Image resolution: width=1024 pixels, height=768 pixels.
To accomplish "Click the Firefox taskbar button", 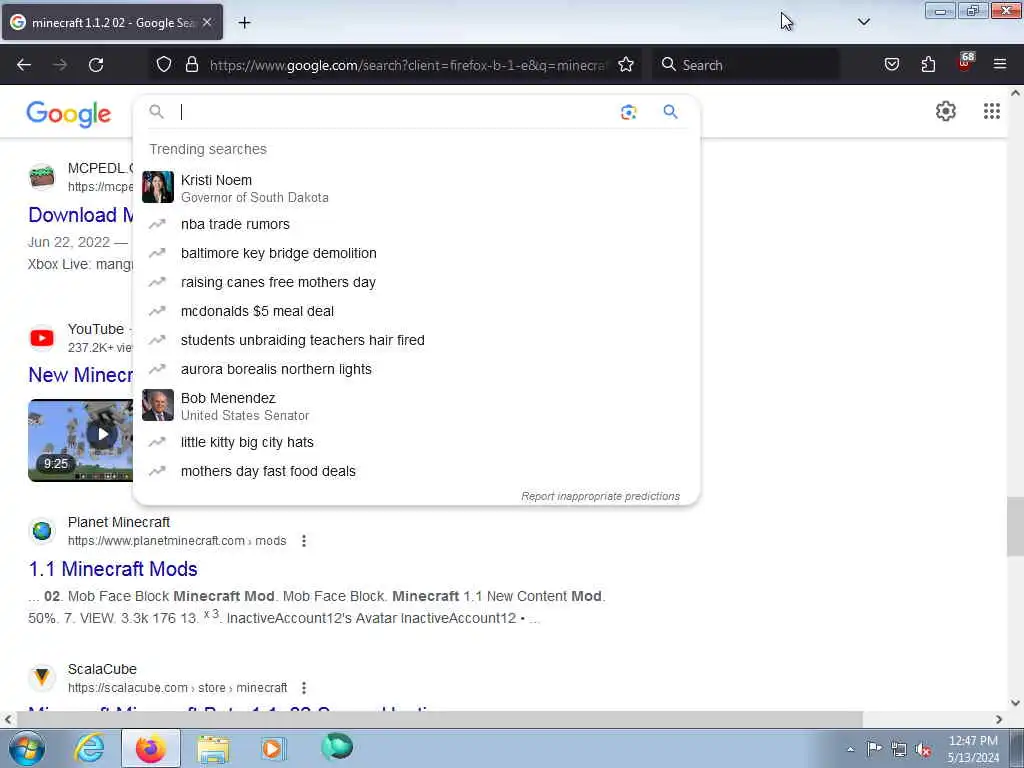I will (x=151, y=748).
